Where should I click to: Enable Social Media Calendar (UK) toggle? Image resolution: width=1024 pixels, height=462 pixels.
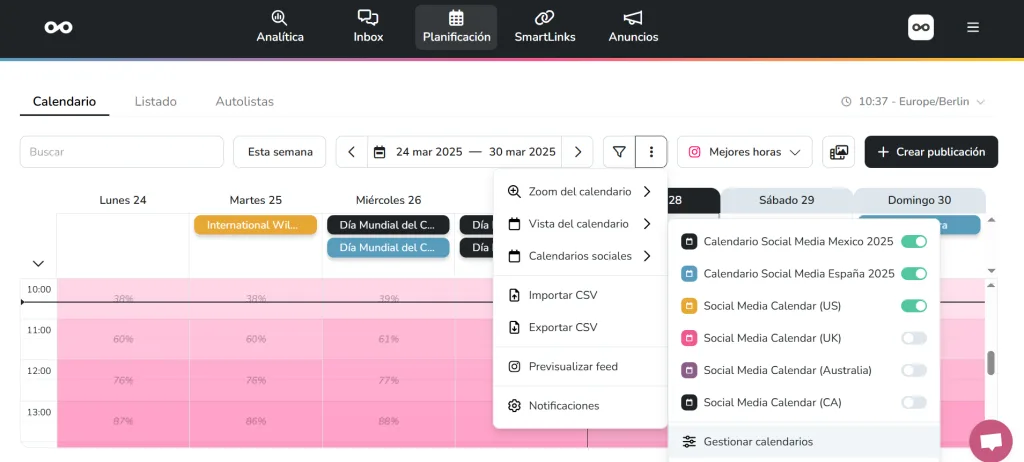coord(913,338)
